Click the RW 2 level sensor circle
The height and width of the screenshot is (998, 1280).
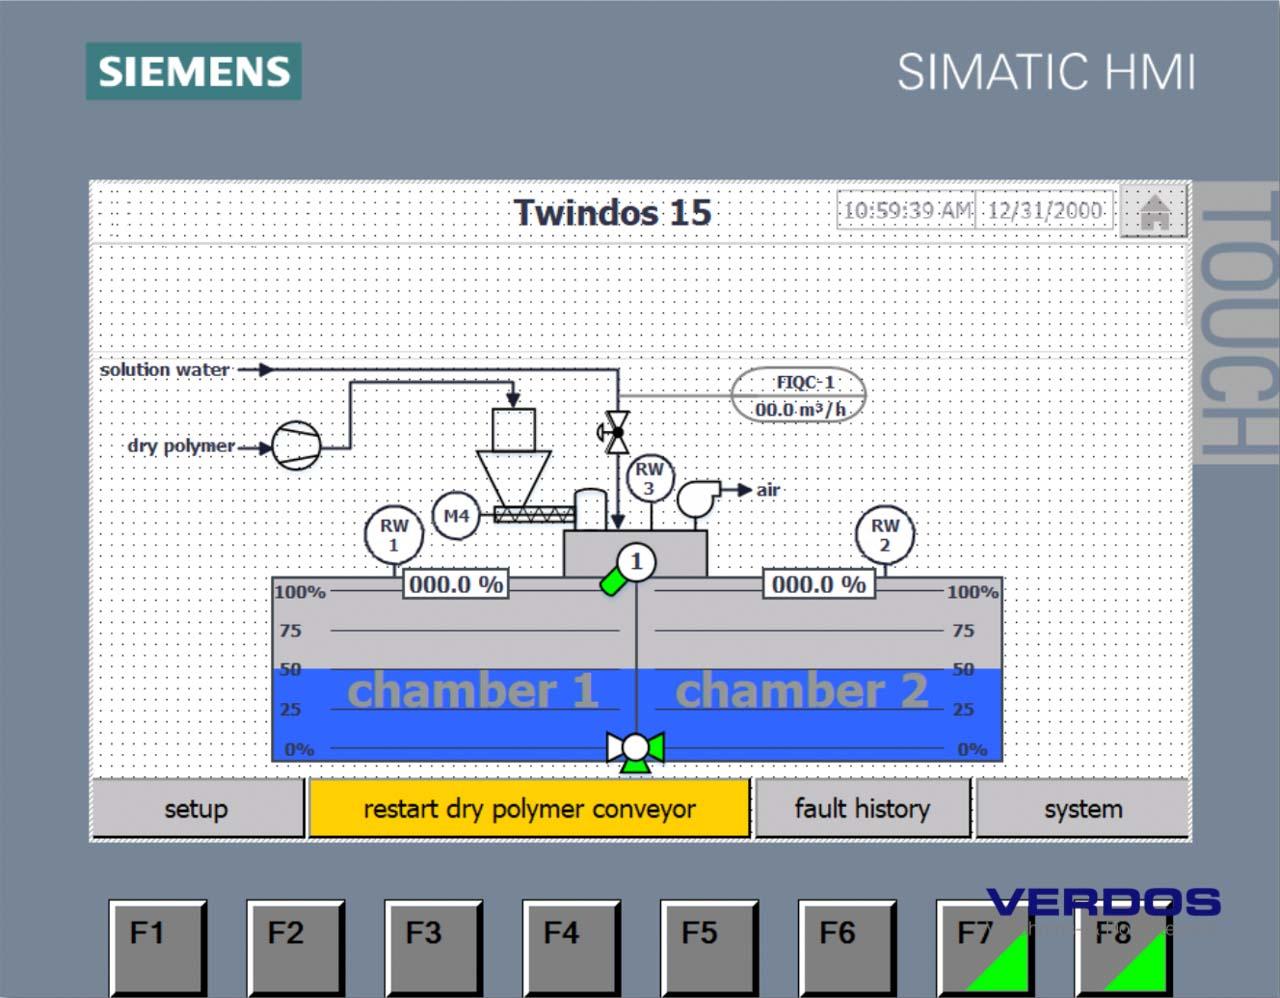885,535
